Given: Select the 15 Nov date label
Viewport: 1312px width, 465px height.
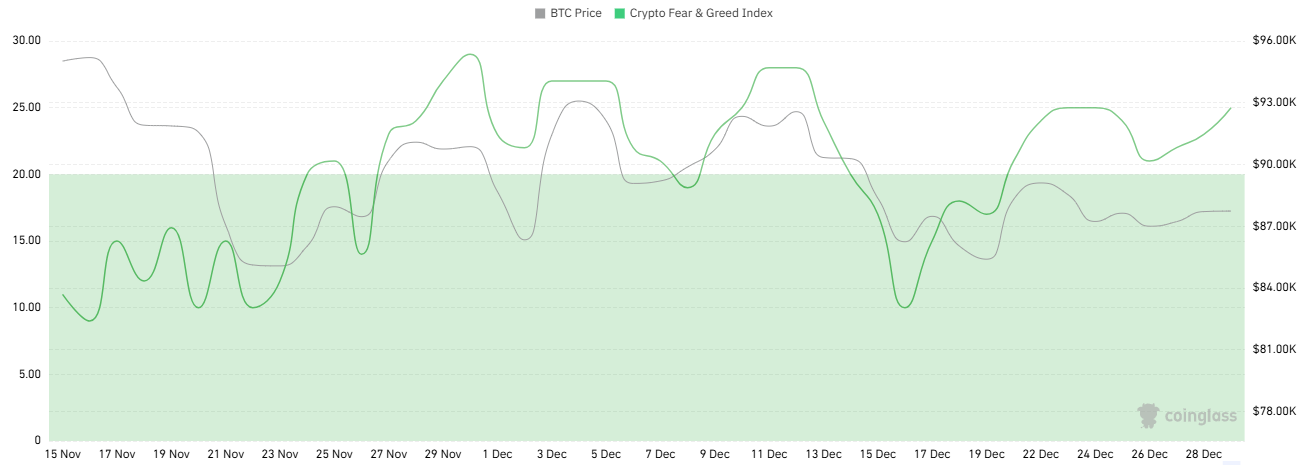Looking at the screenshot, I should click(x=64, y=454).
